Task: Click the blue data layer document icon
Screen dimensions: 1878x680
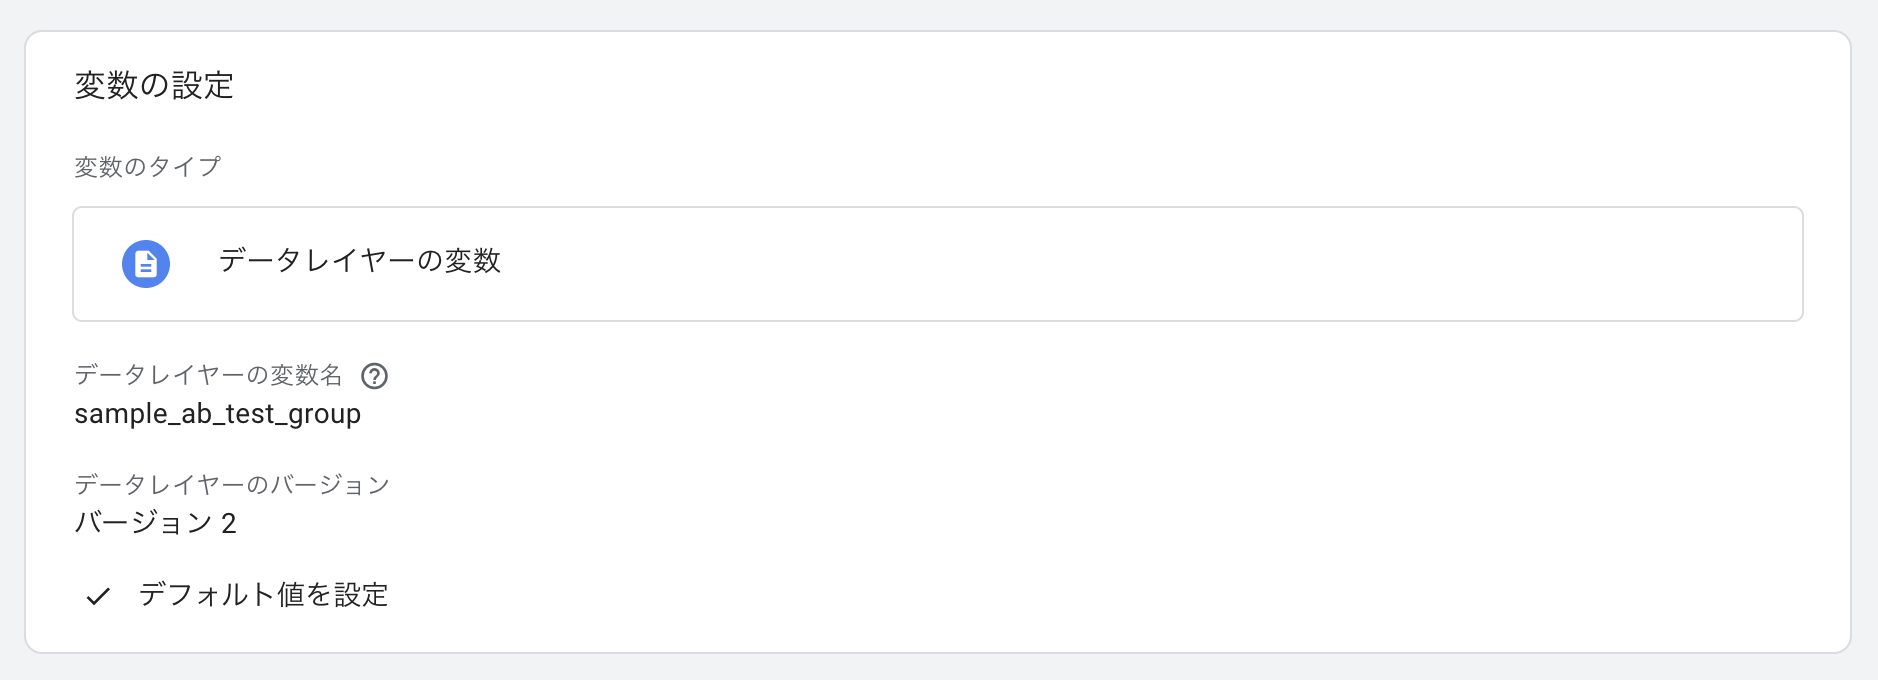Action: pyautogui.click(x=146, y=264)
